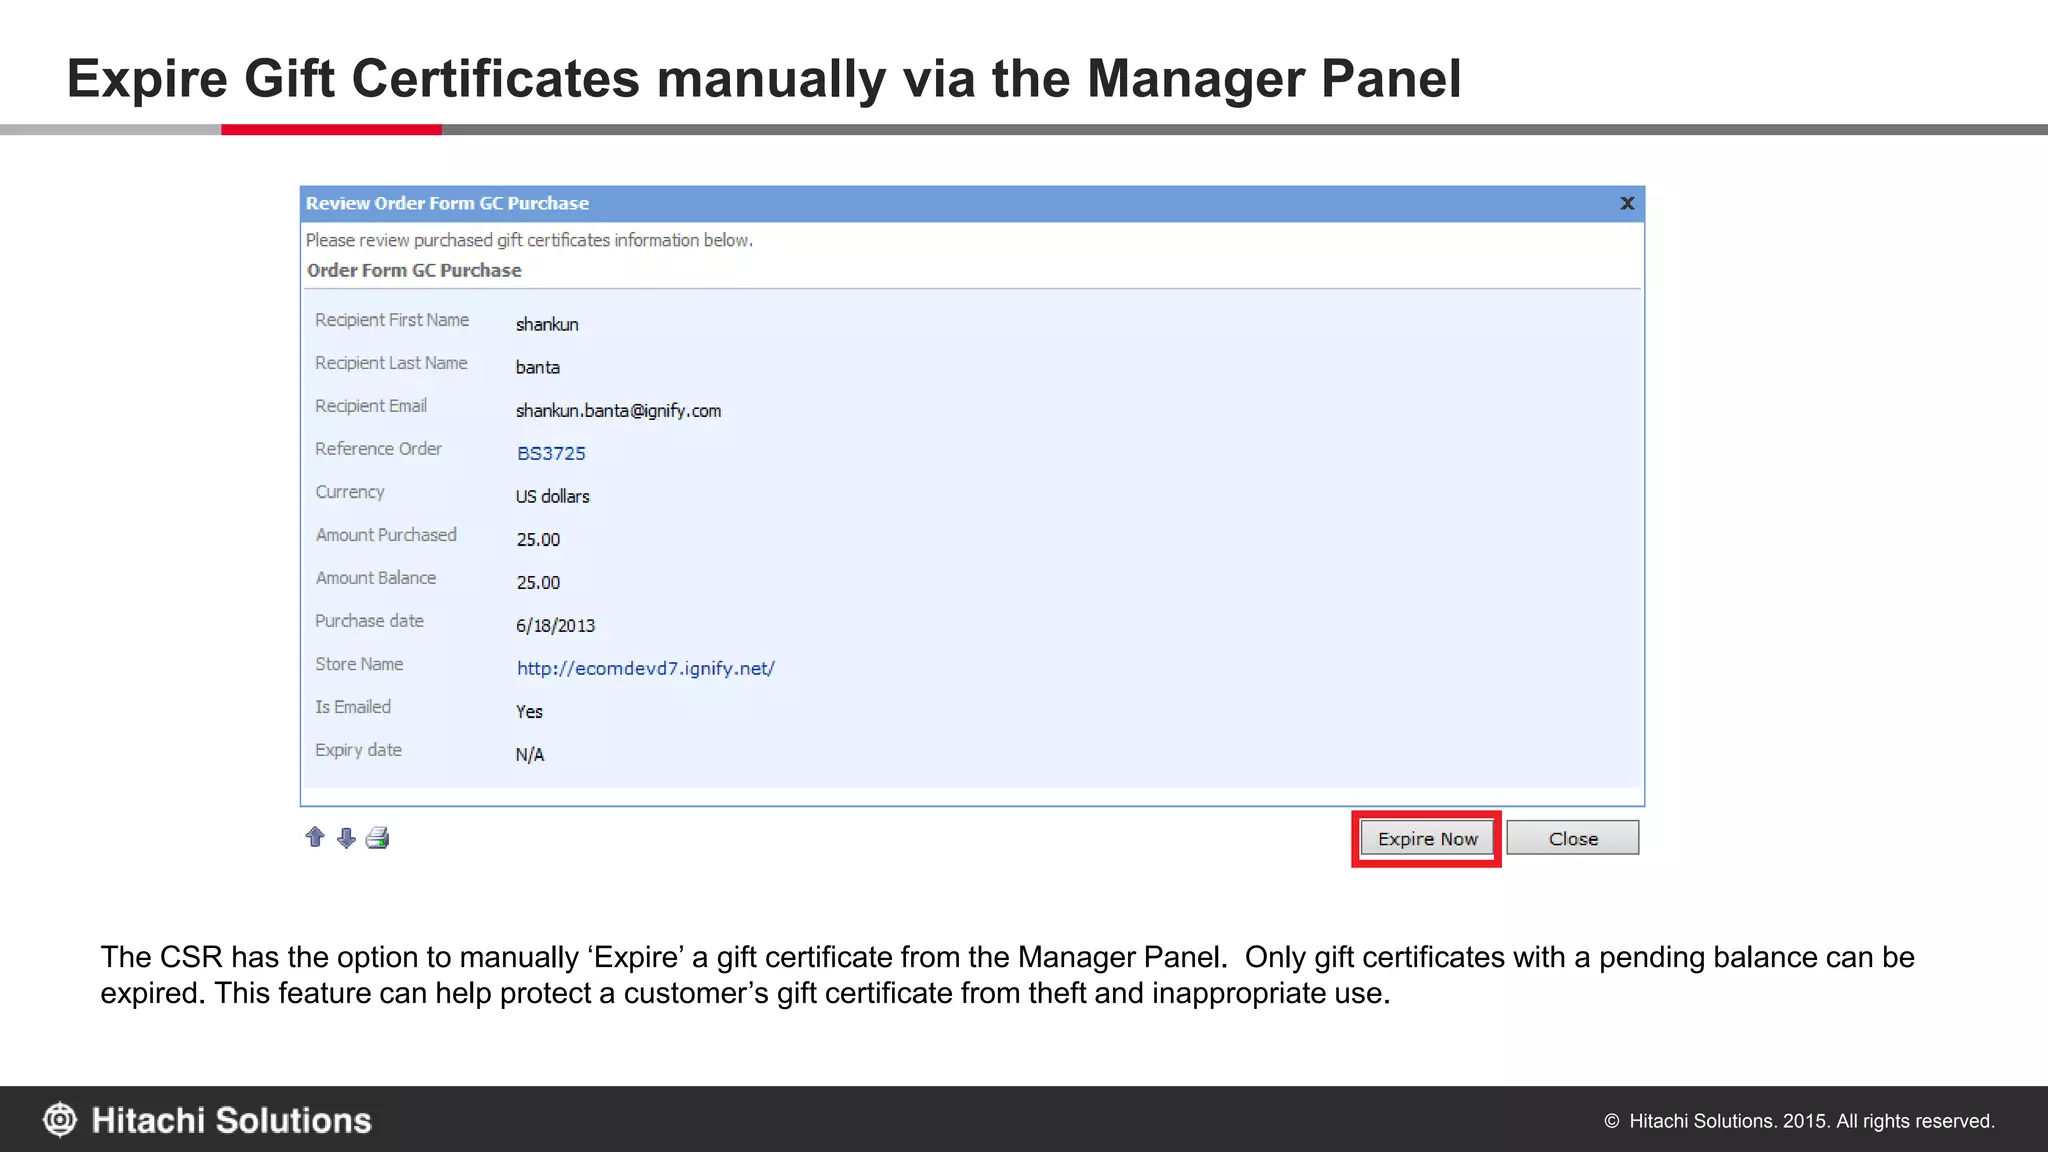
Task: Select the Amount Balance value 25.00
Action: tap(538, 582)
